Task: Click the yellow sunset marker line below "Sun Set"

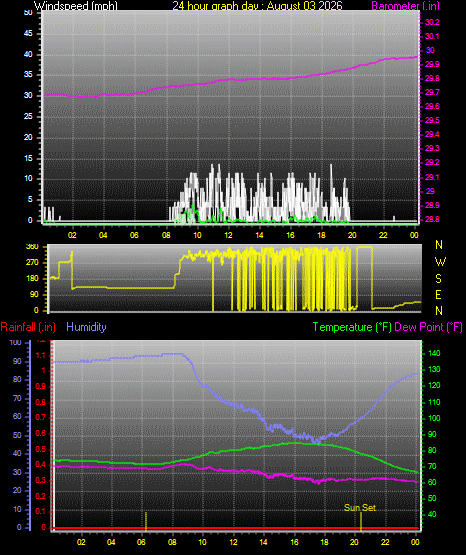Action: tap(361, 521)
